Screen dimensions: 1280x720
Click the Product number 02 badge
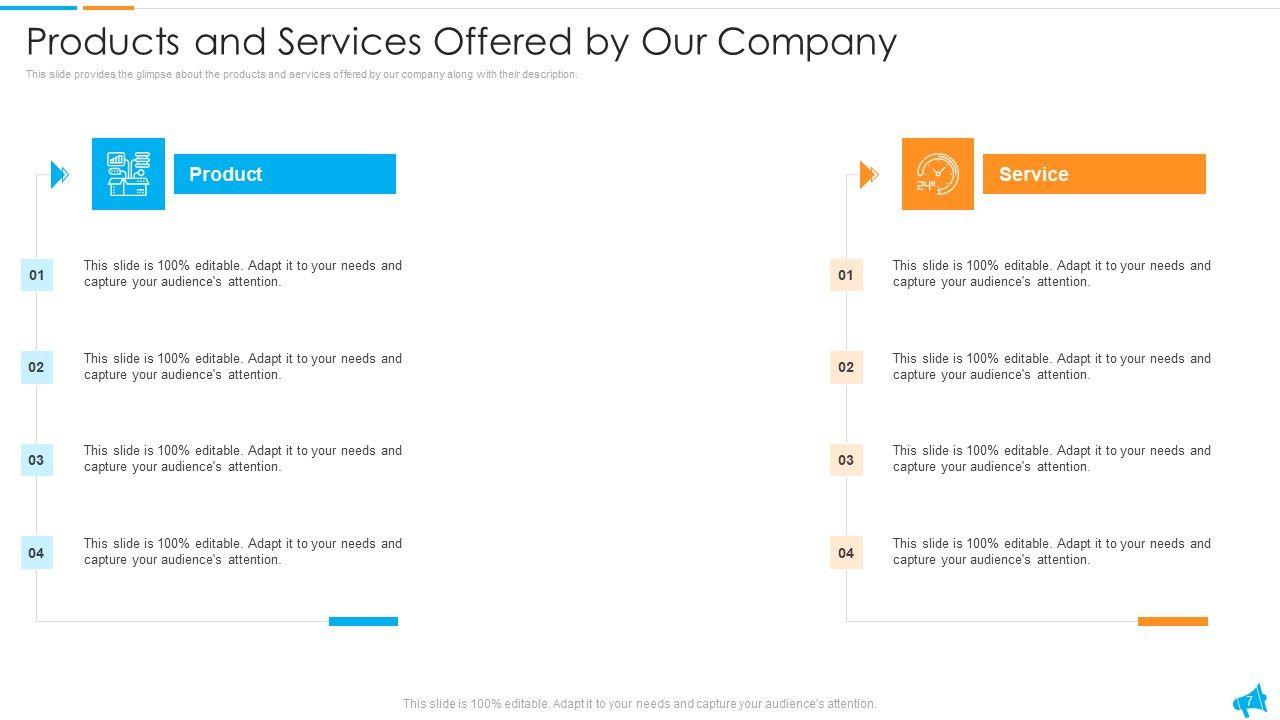click(36, 367)
